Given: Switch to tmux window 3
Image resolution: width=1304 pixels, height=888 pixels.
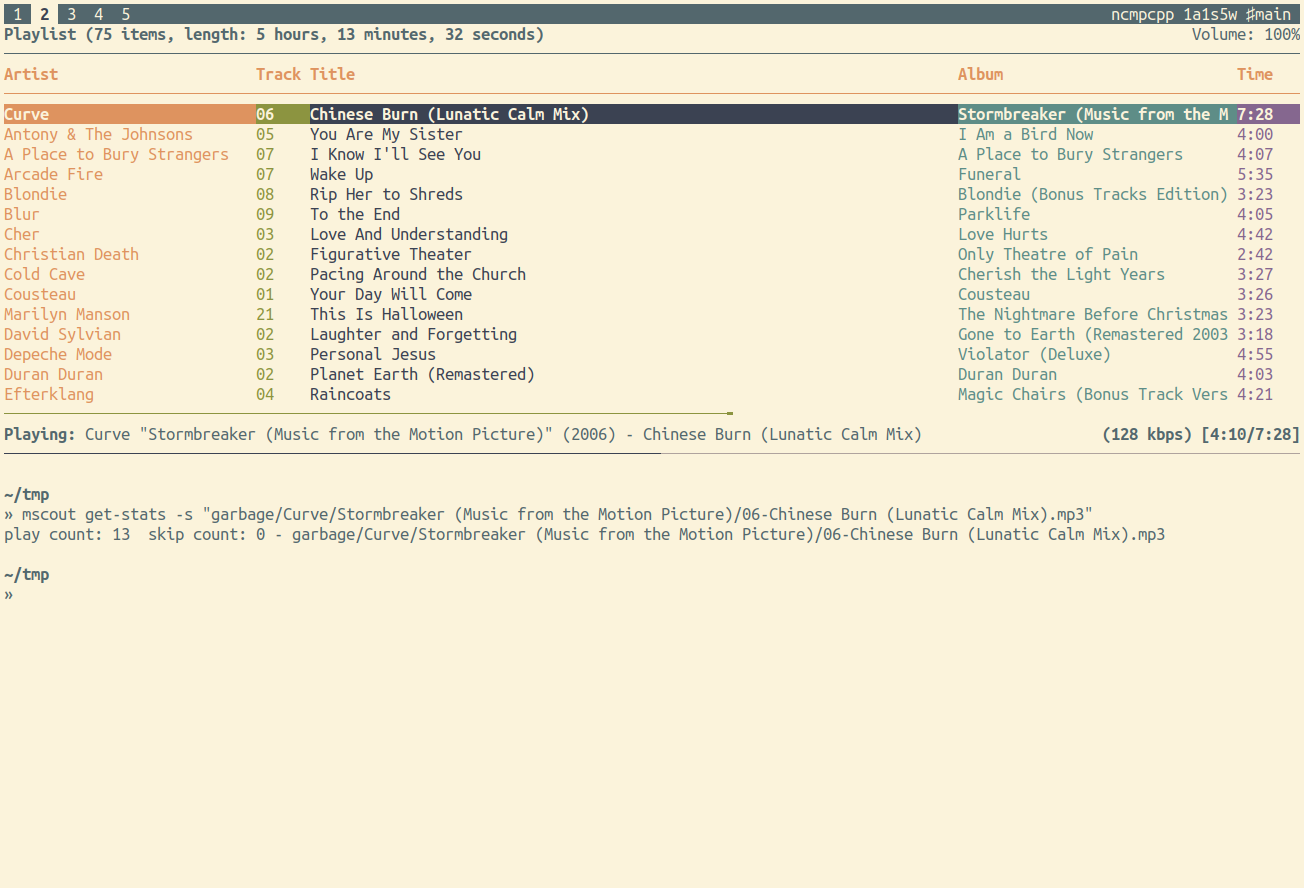Looking at the screenshot, I should 71,14.
